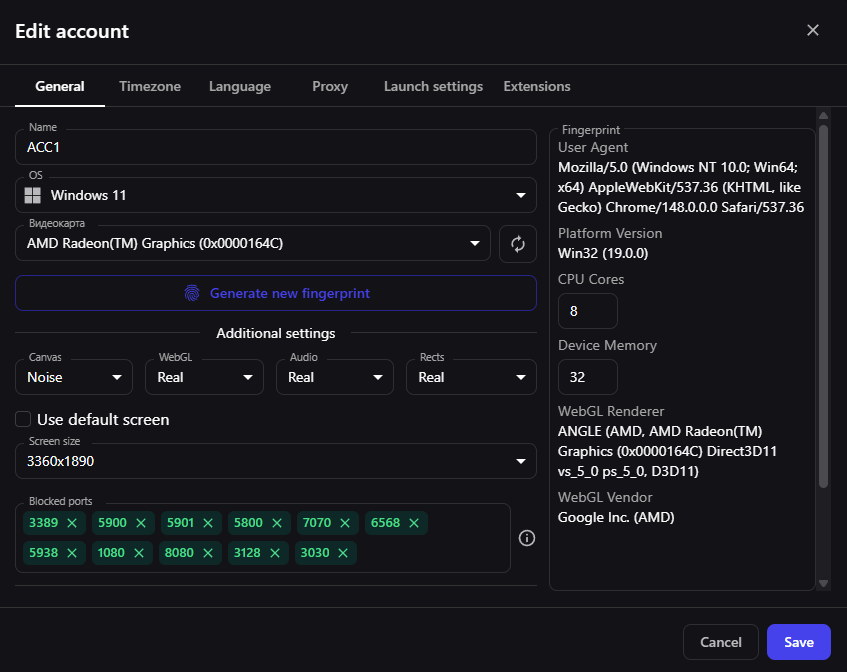
Task: Click the Name field with ACC1
Action: pyautogui.click(x=275, y=147)
